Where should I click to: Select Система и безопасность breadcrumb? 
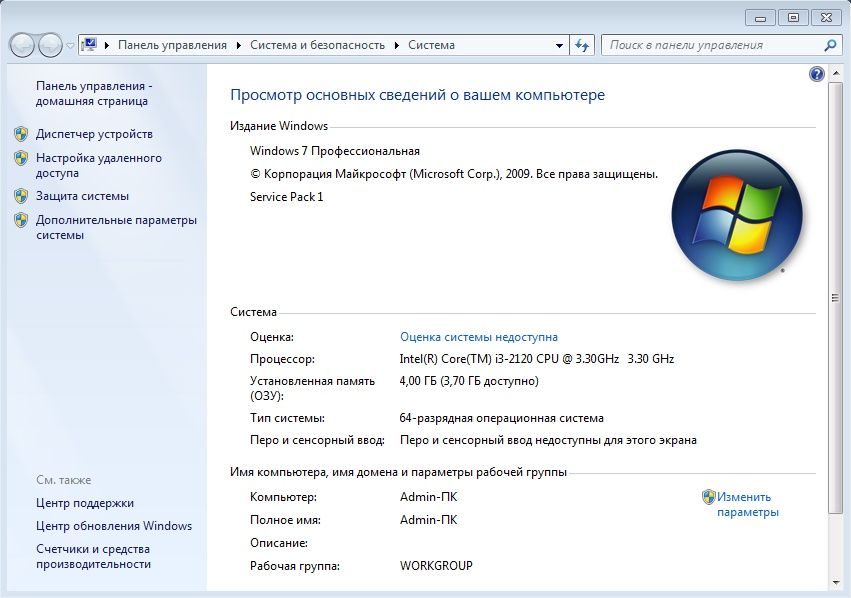pyautogui.click(x=317, y=45)
